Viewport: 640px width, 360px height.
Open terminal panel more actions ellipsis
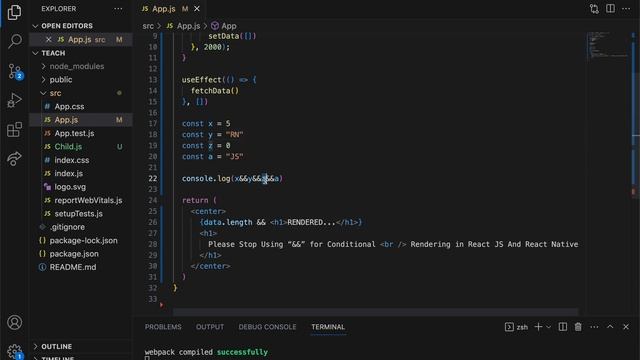pos(594,327)
